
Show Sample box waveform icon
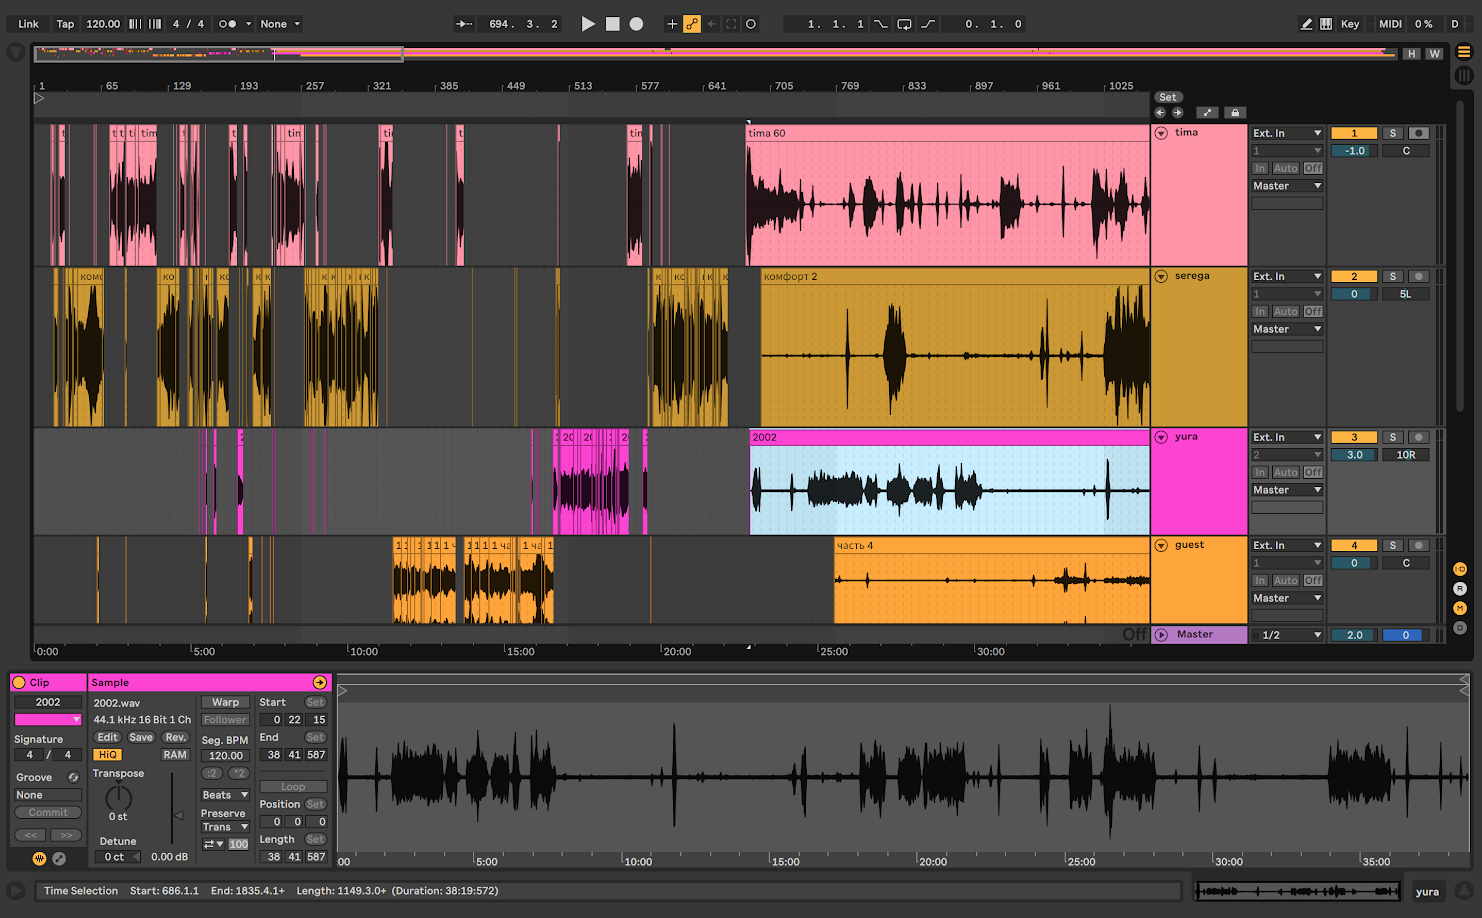coord(39,858)
